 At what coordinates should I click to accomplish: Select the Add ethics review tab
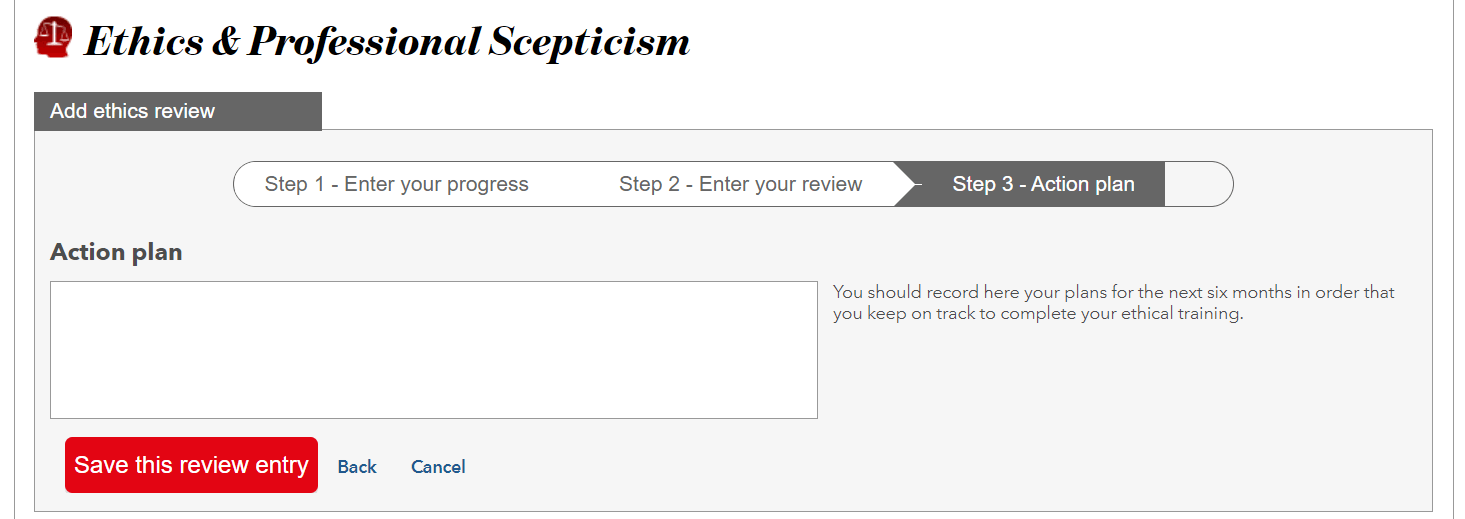pyautogui.click(x=177, y=111)
